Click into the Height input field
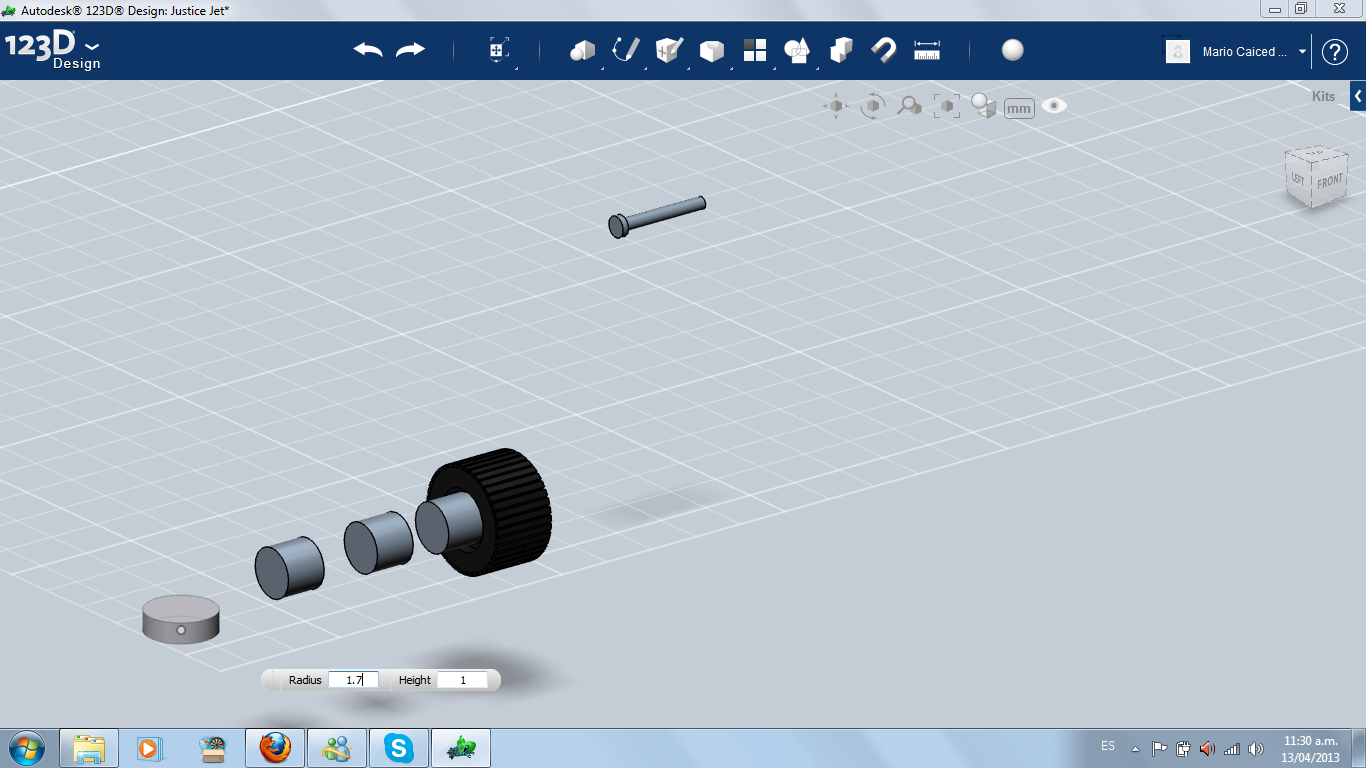 [463, 680]
